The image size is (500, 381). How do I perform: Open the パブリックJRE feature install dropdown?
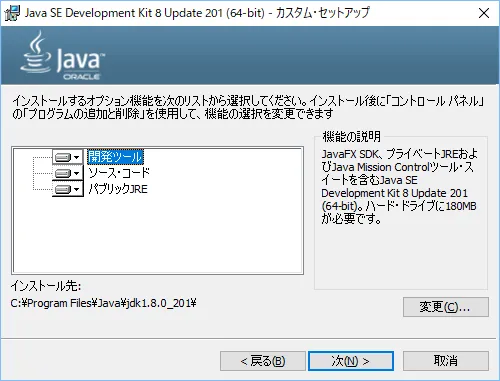click(x=68, y=189)
